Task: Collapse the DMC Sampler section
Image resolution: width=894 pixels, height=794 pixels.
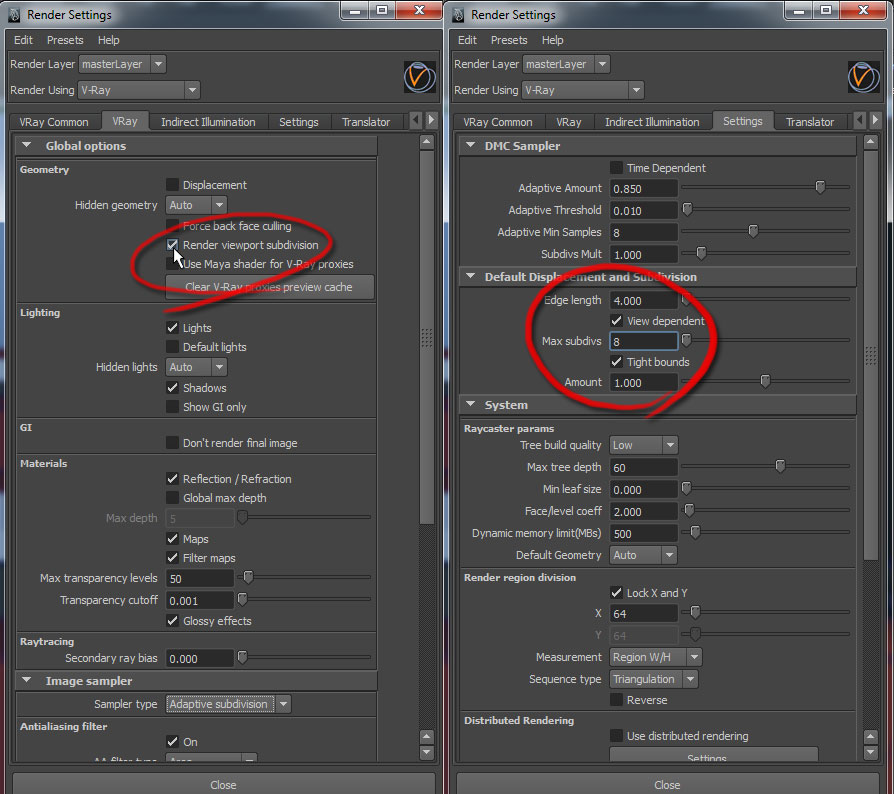Action: [x=470, y=145]
